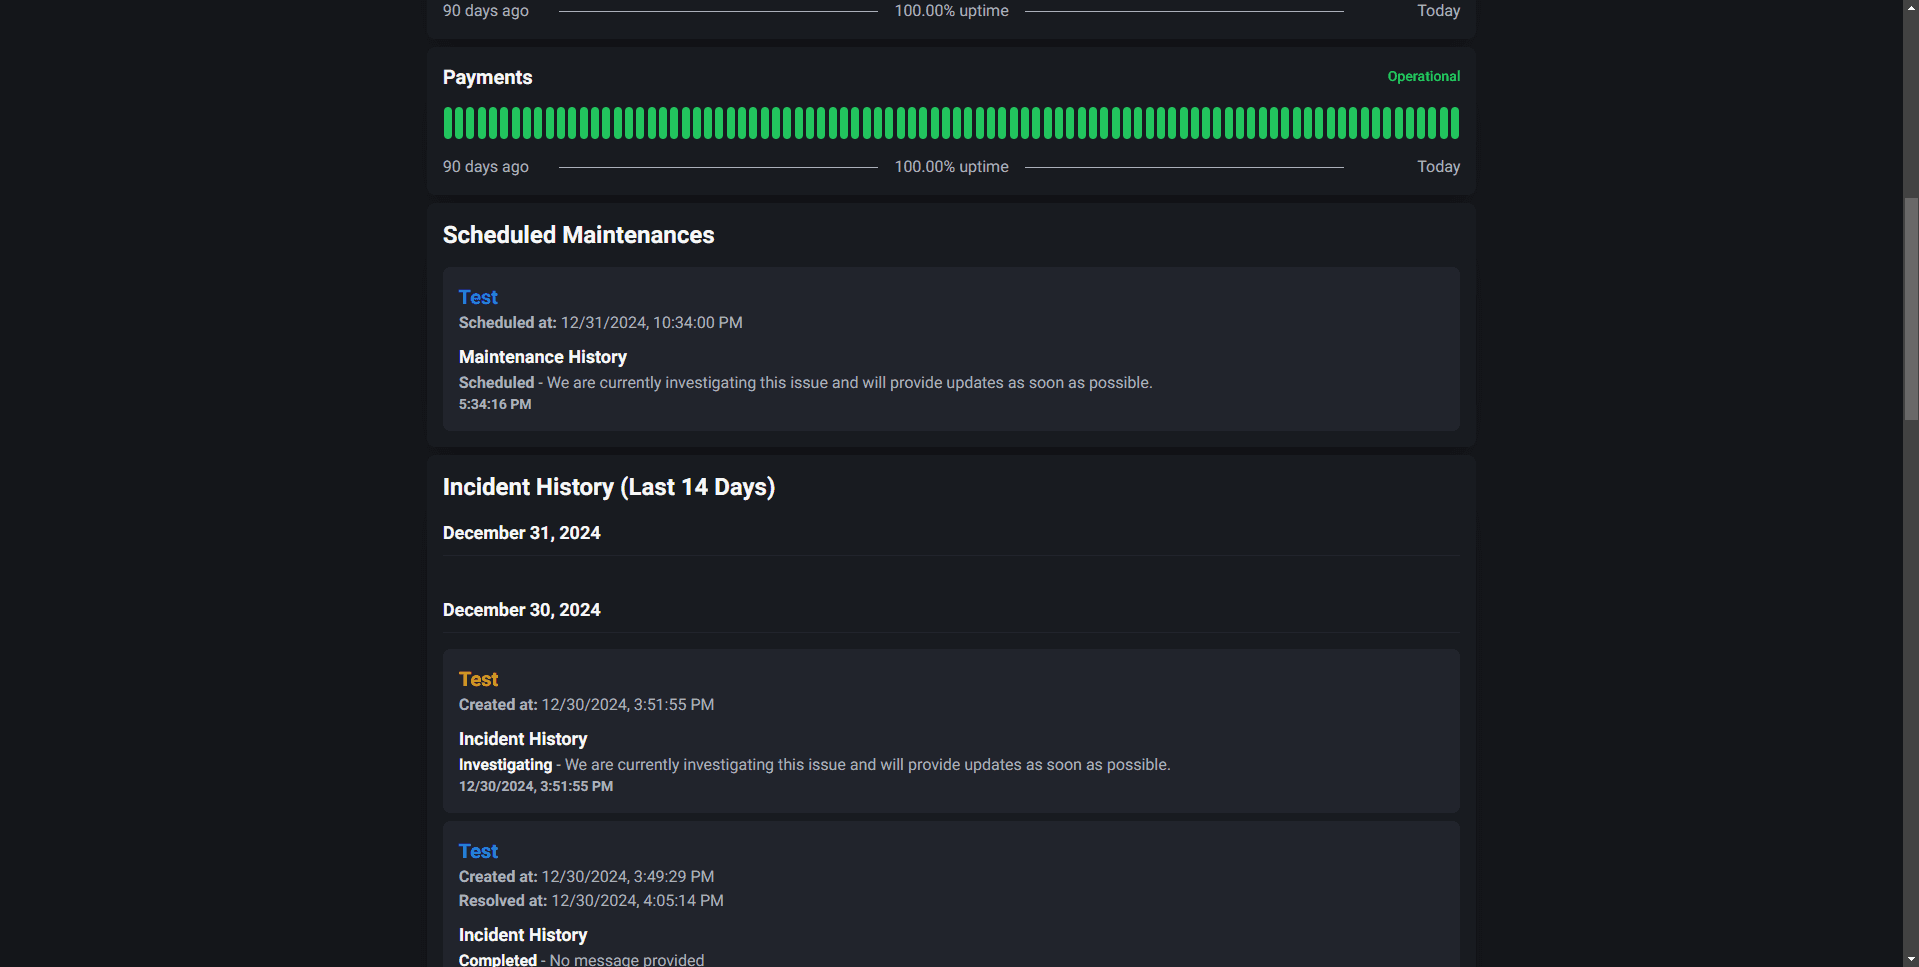Click the leftmost Payments uptime bar
This screenshot has height=967, width=1919.
click(x=448, y=123)
